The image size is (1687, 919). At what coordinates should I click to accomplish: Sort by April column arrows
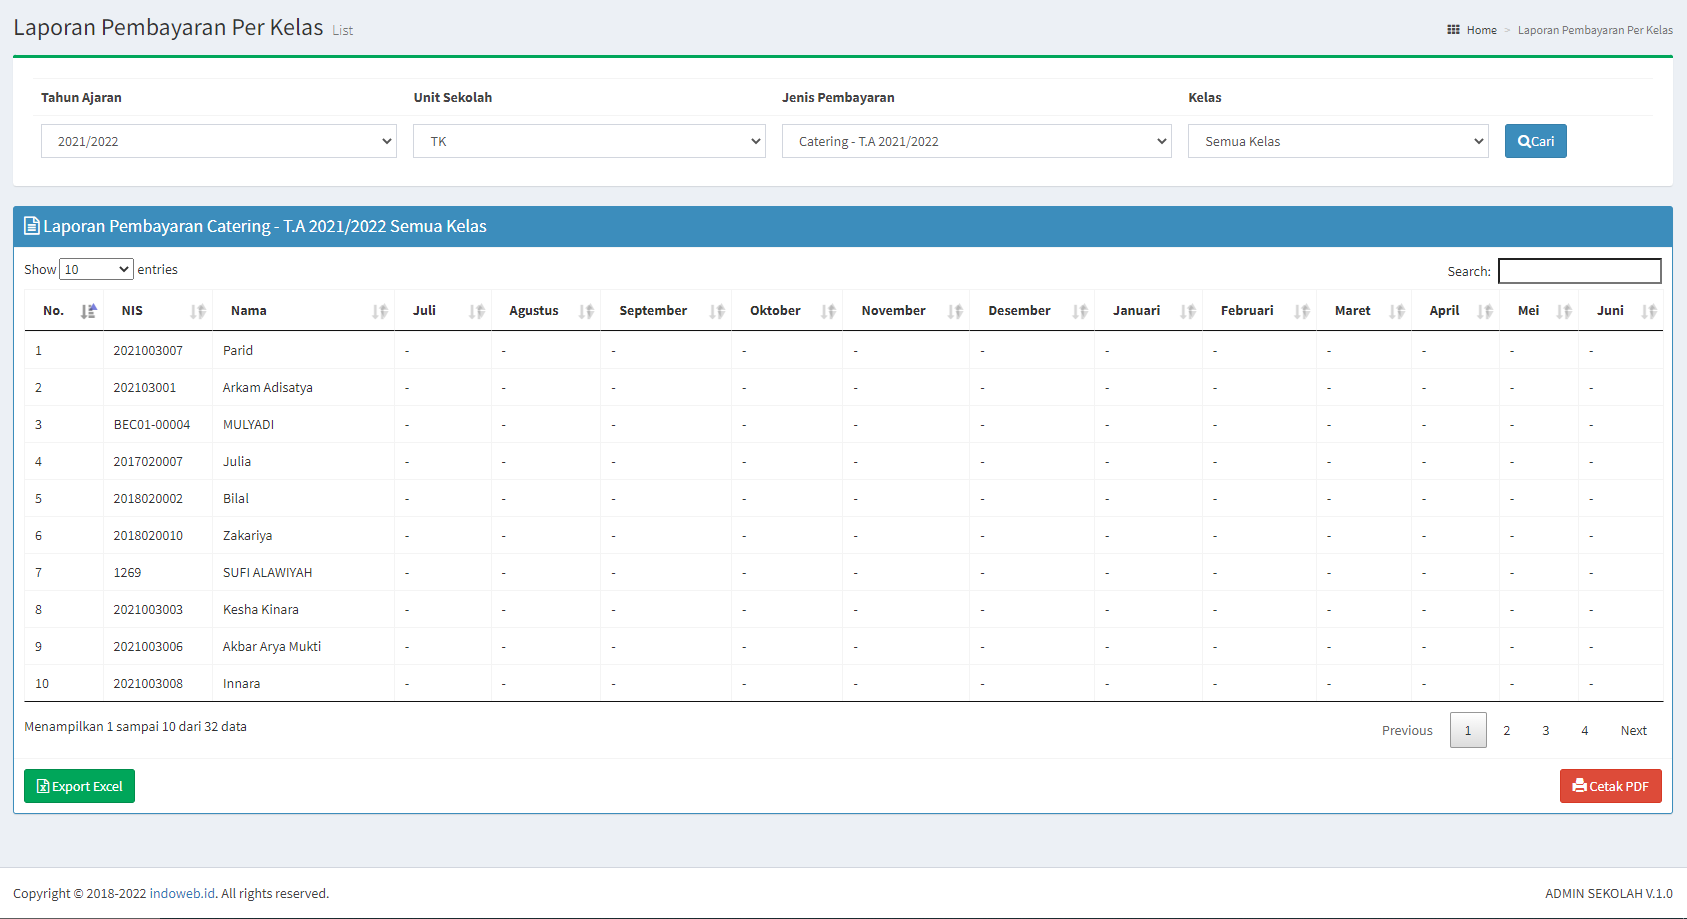[1485, 311]
